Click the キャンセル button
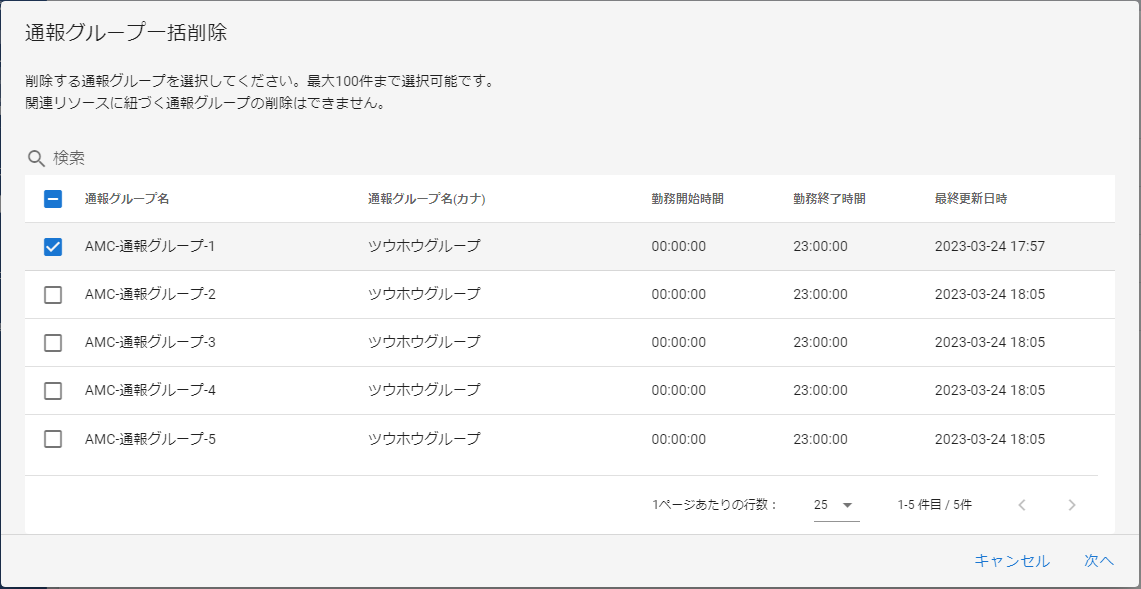Viewport: 1141px width, 589px height. (x=1012, y=561)
